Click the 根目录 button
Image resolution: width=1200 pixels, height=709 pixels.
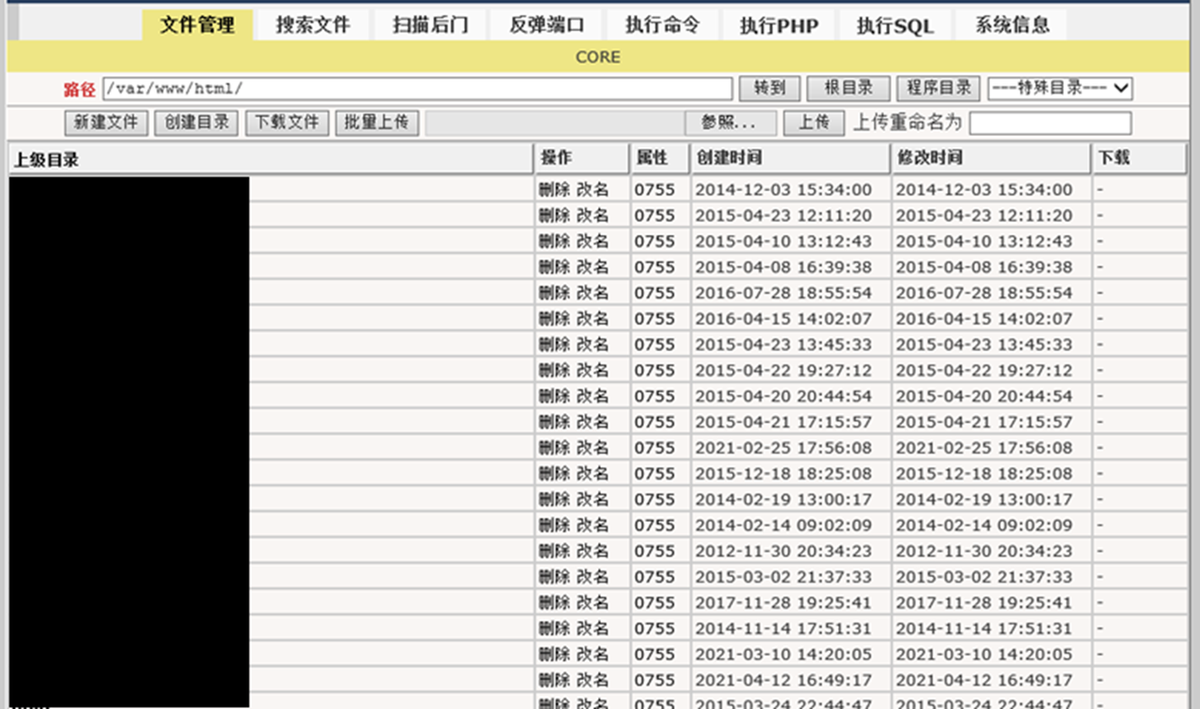coord(848,88)
